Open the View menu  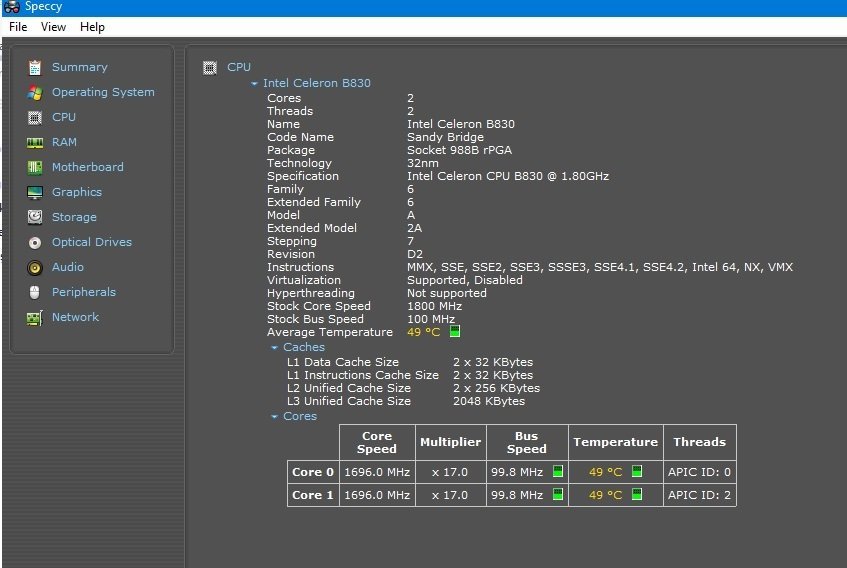click(53, 27)
